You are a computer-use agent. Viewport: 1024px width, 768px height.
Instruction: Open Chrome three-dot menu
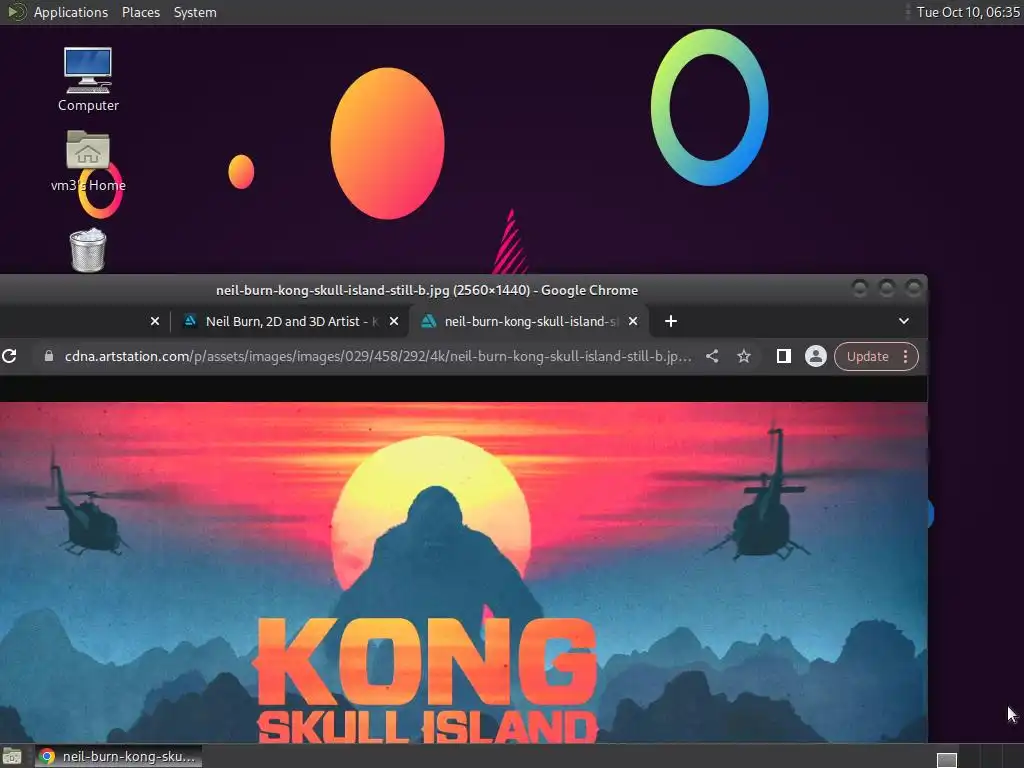tap(905, 357)
